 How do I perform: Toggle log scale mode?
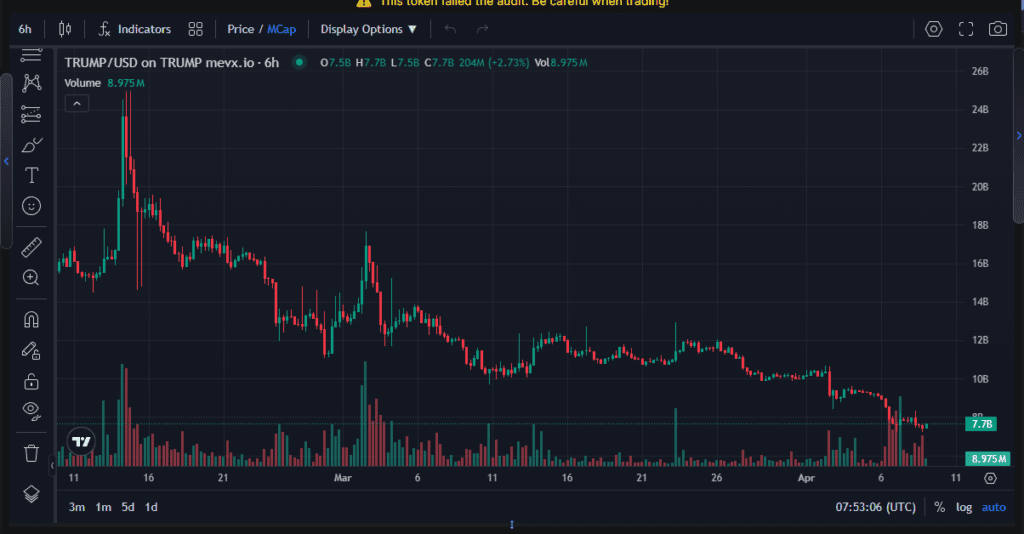click(964, 507)
